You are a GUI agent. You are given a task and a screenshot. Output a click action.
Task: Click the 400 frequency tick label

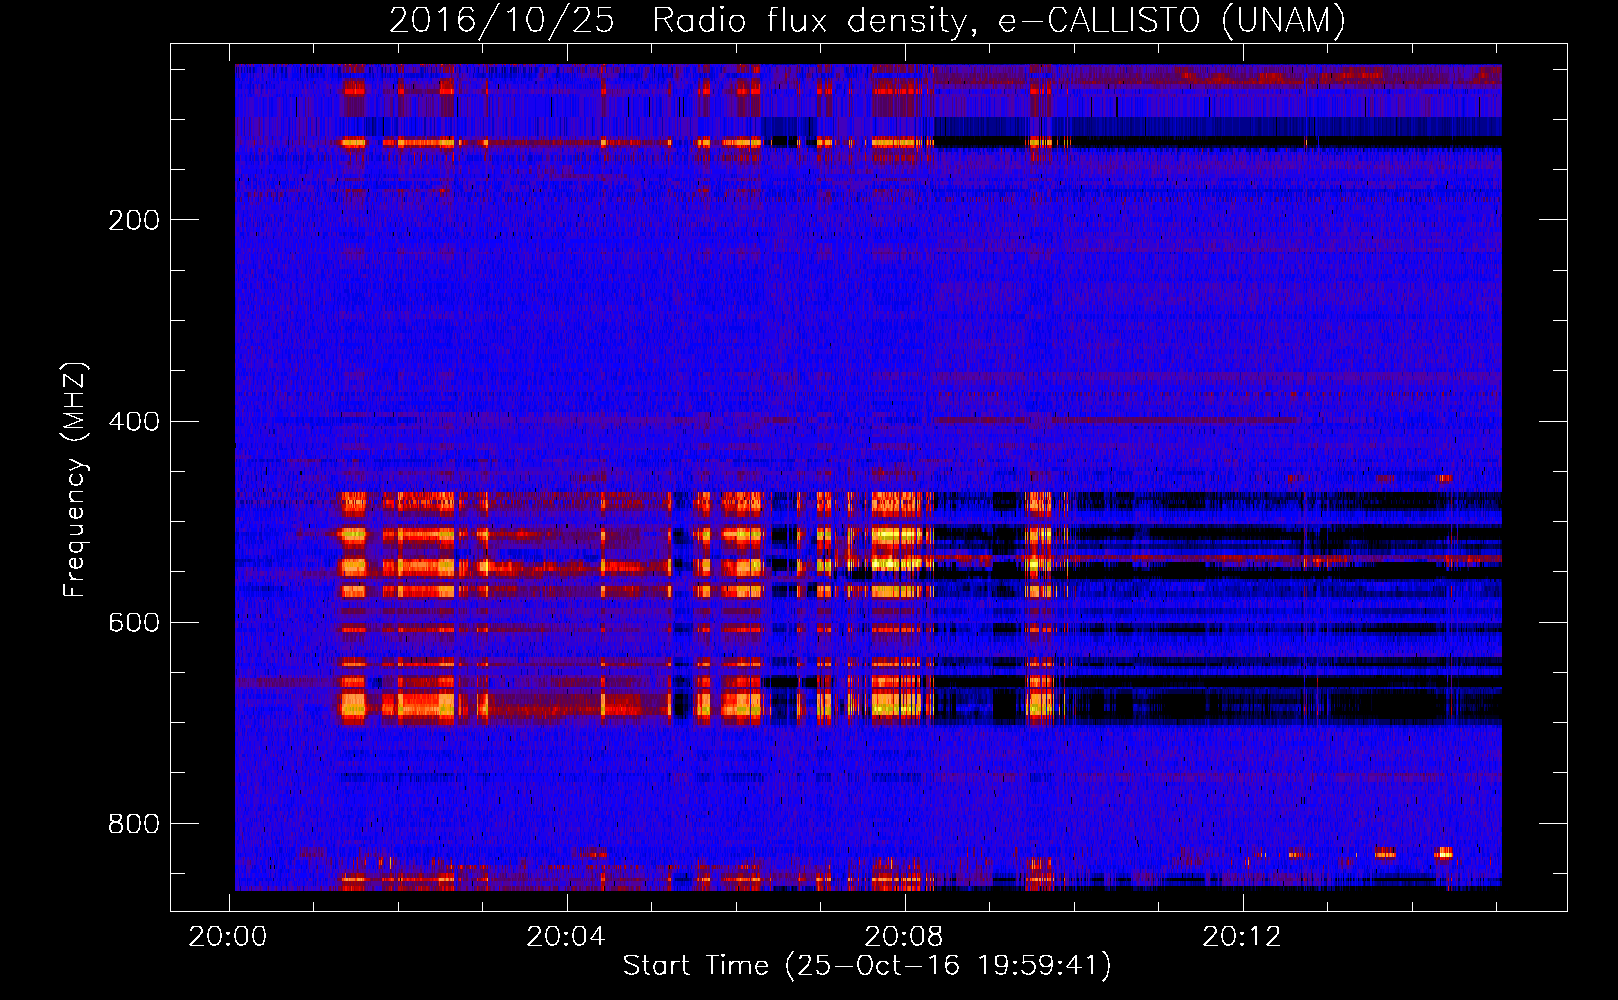tap(133, 421)
